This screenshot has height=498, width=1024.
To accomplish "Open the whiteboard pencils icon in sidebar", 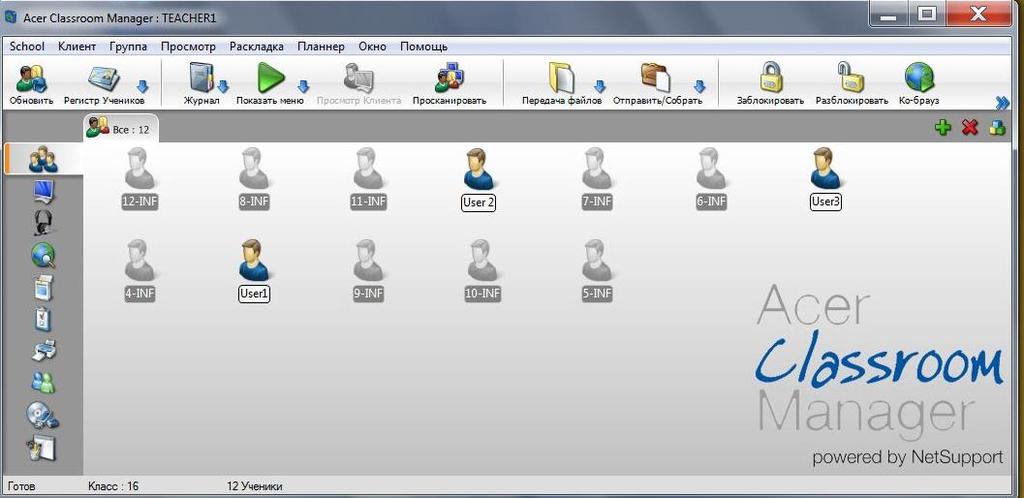I will coord(43,448).
